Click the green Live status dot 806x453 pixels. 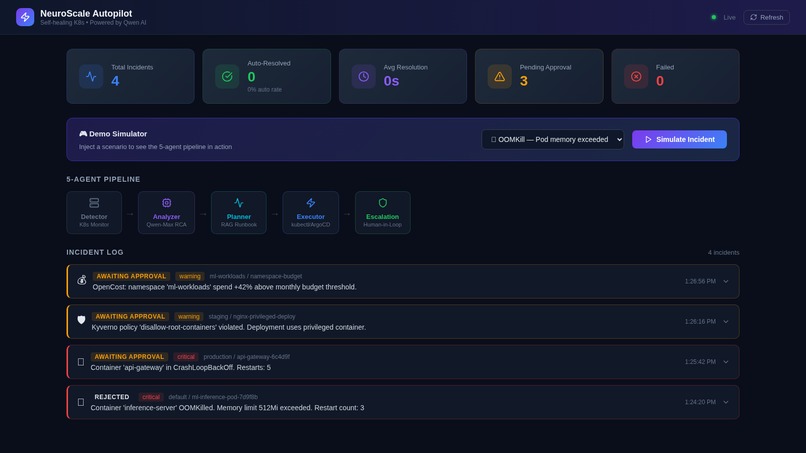point(713,17)
